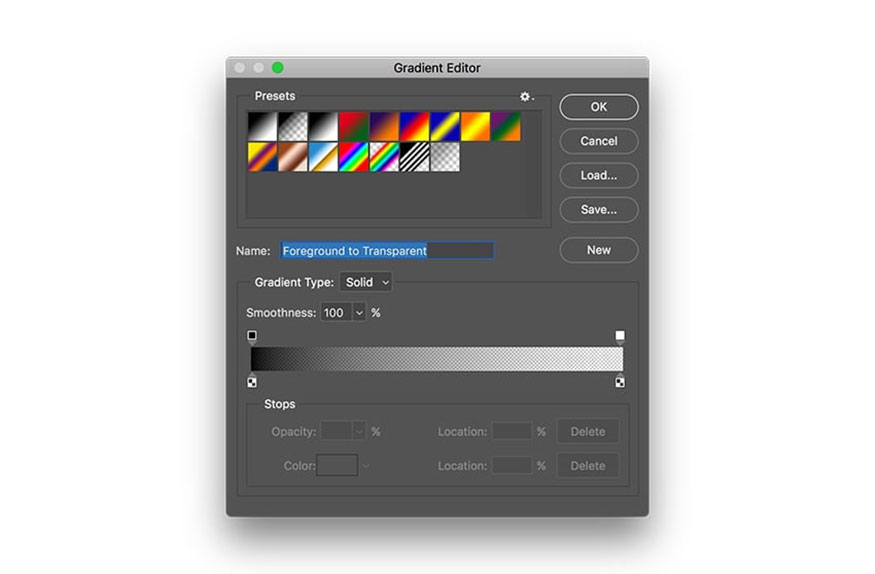Click the gradient Name text field

click(x=387, y=250)
